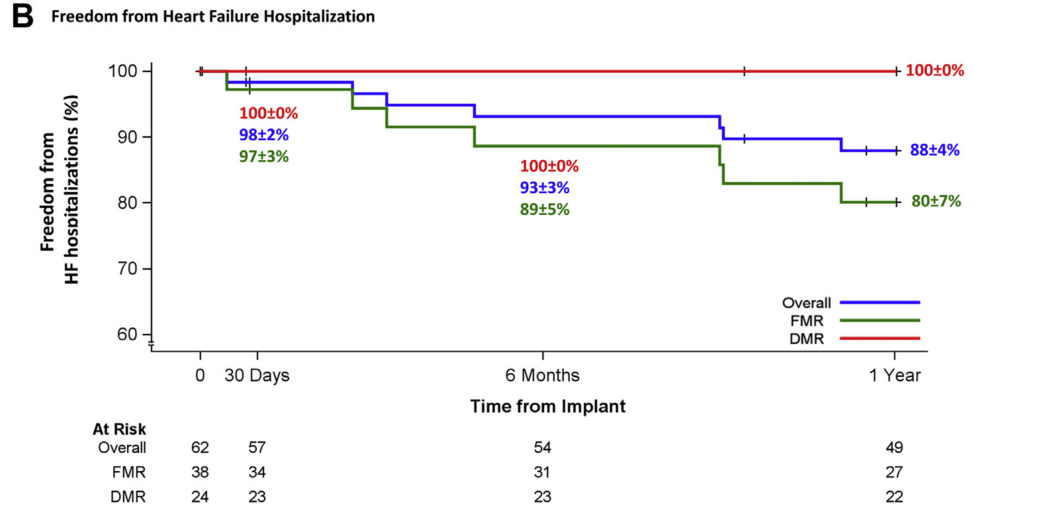Click the 93±3% blue six-month value
1048x525 pixels.
544,188
